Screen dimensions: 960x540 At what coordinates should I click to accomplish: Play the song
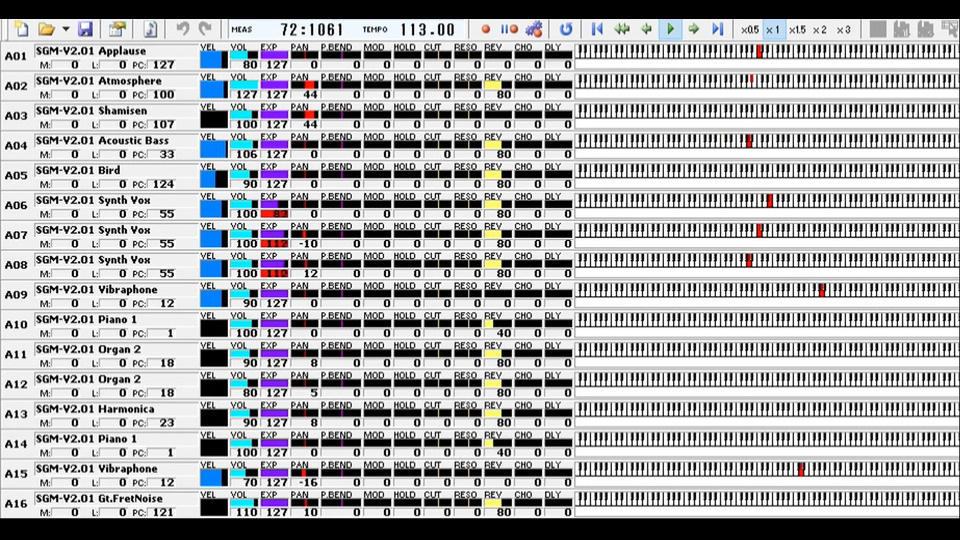tap(670, 29)
